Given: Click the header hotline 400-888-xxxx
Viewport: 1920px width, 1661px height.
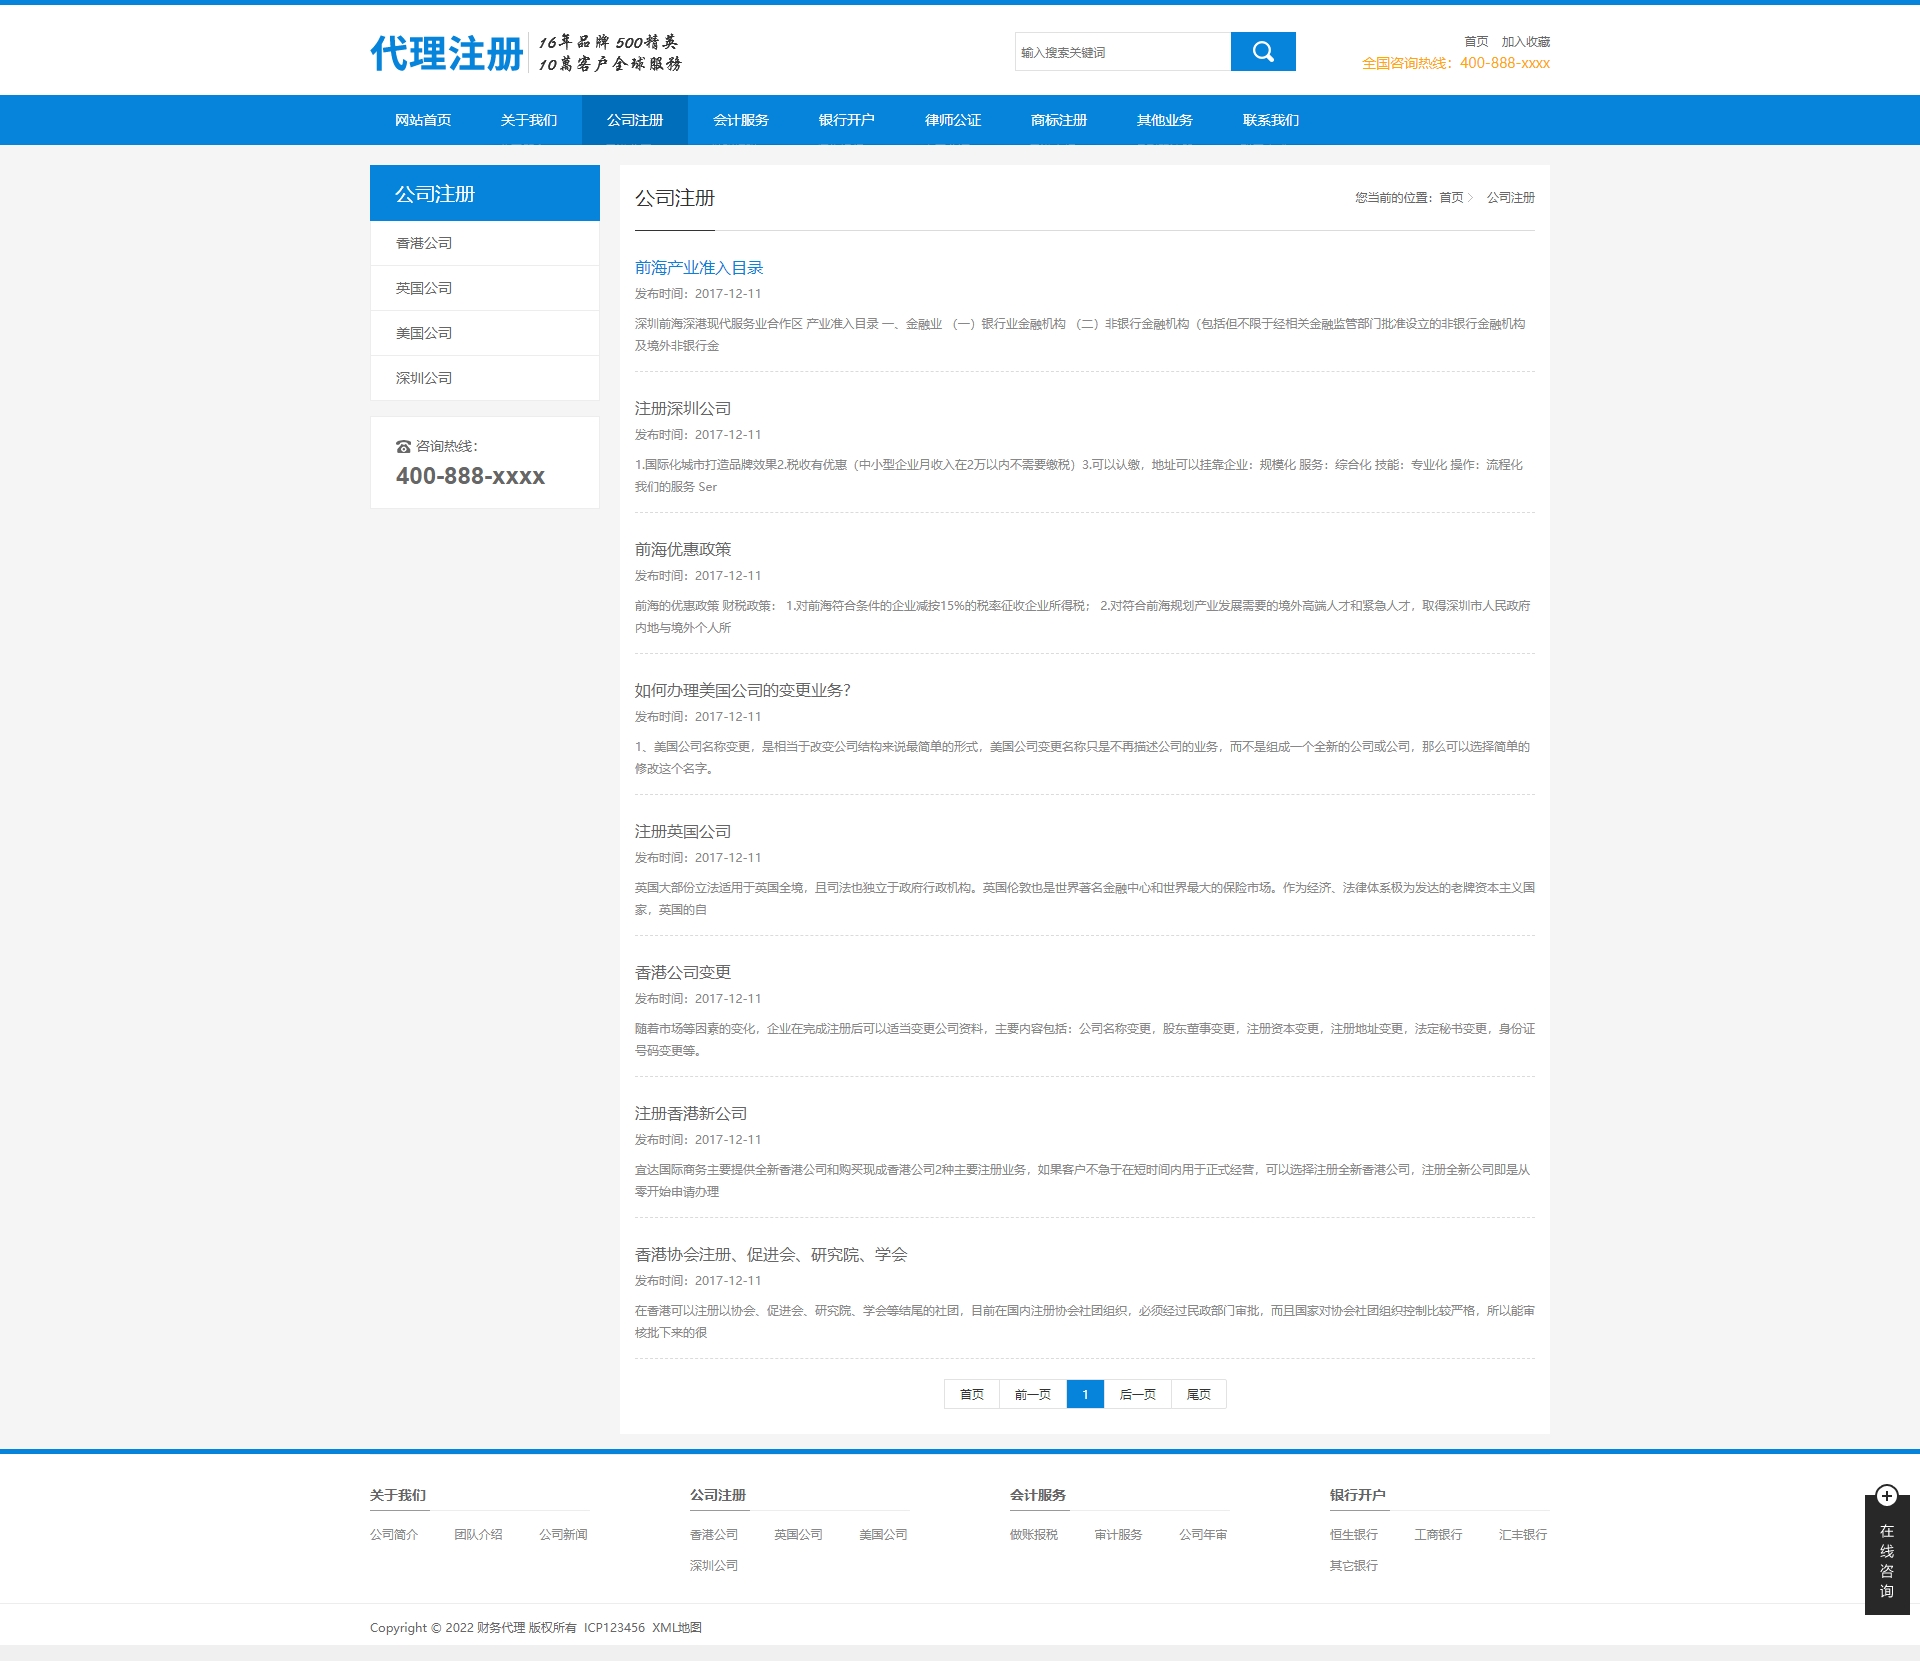Looking at the screenshot, I should tap(1505, 63).
